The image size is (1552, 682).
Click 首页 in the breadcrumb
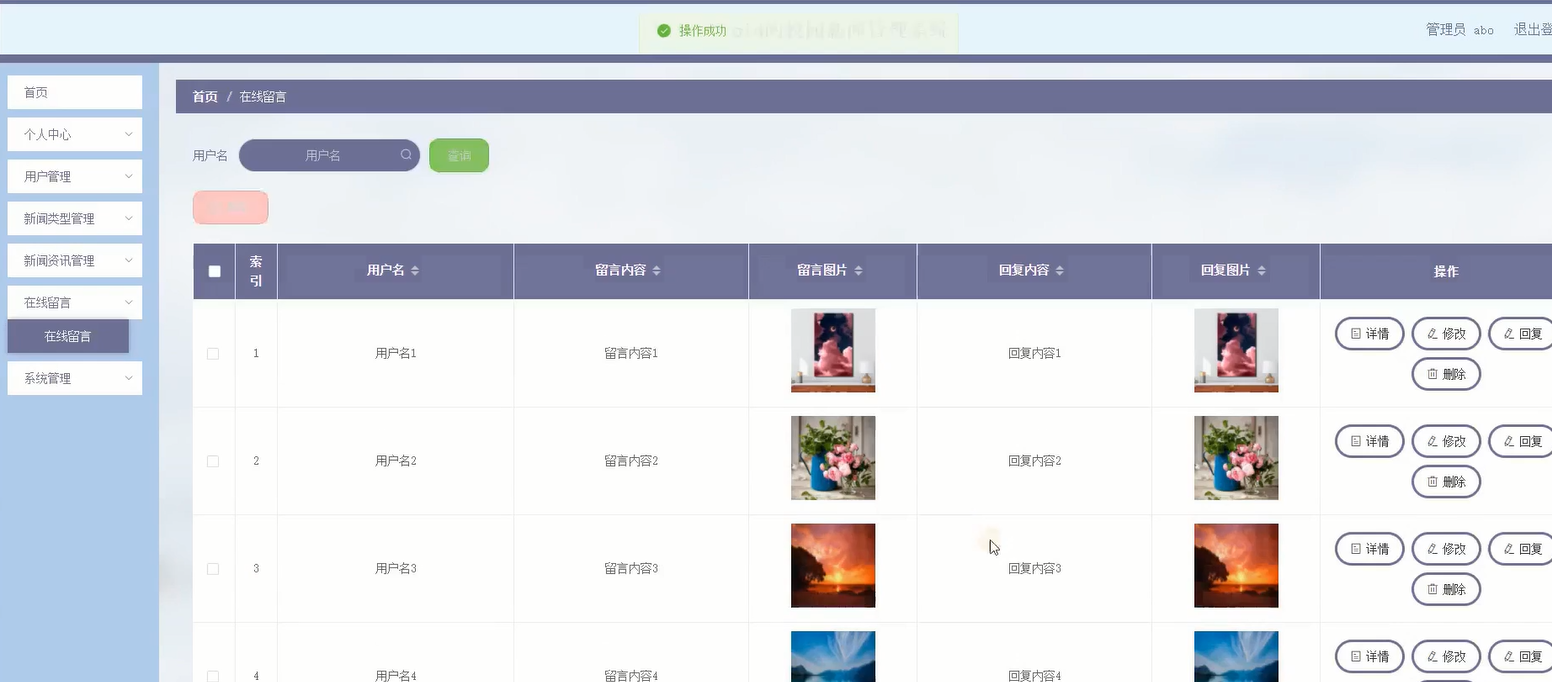click(205, 97)
